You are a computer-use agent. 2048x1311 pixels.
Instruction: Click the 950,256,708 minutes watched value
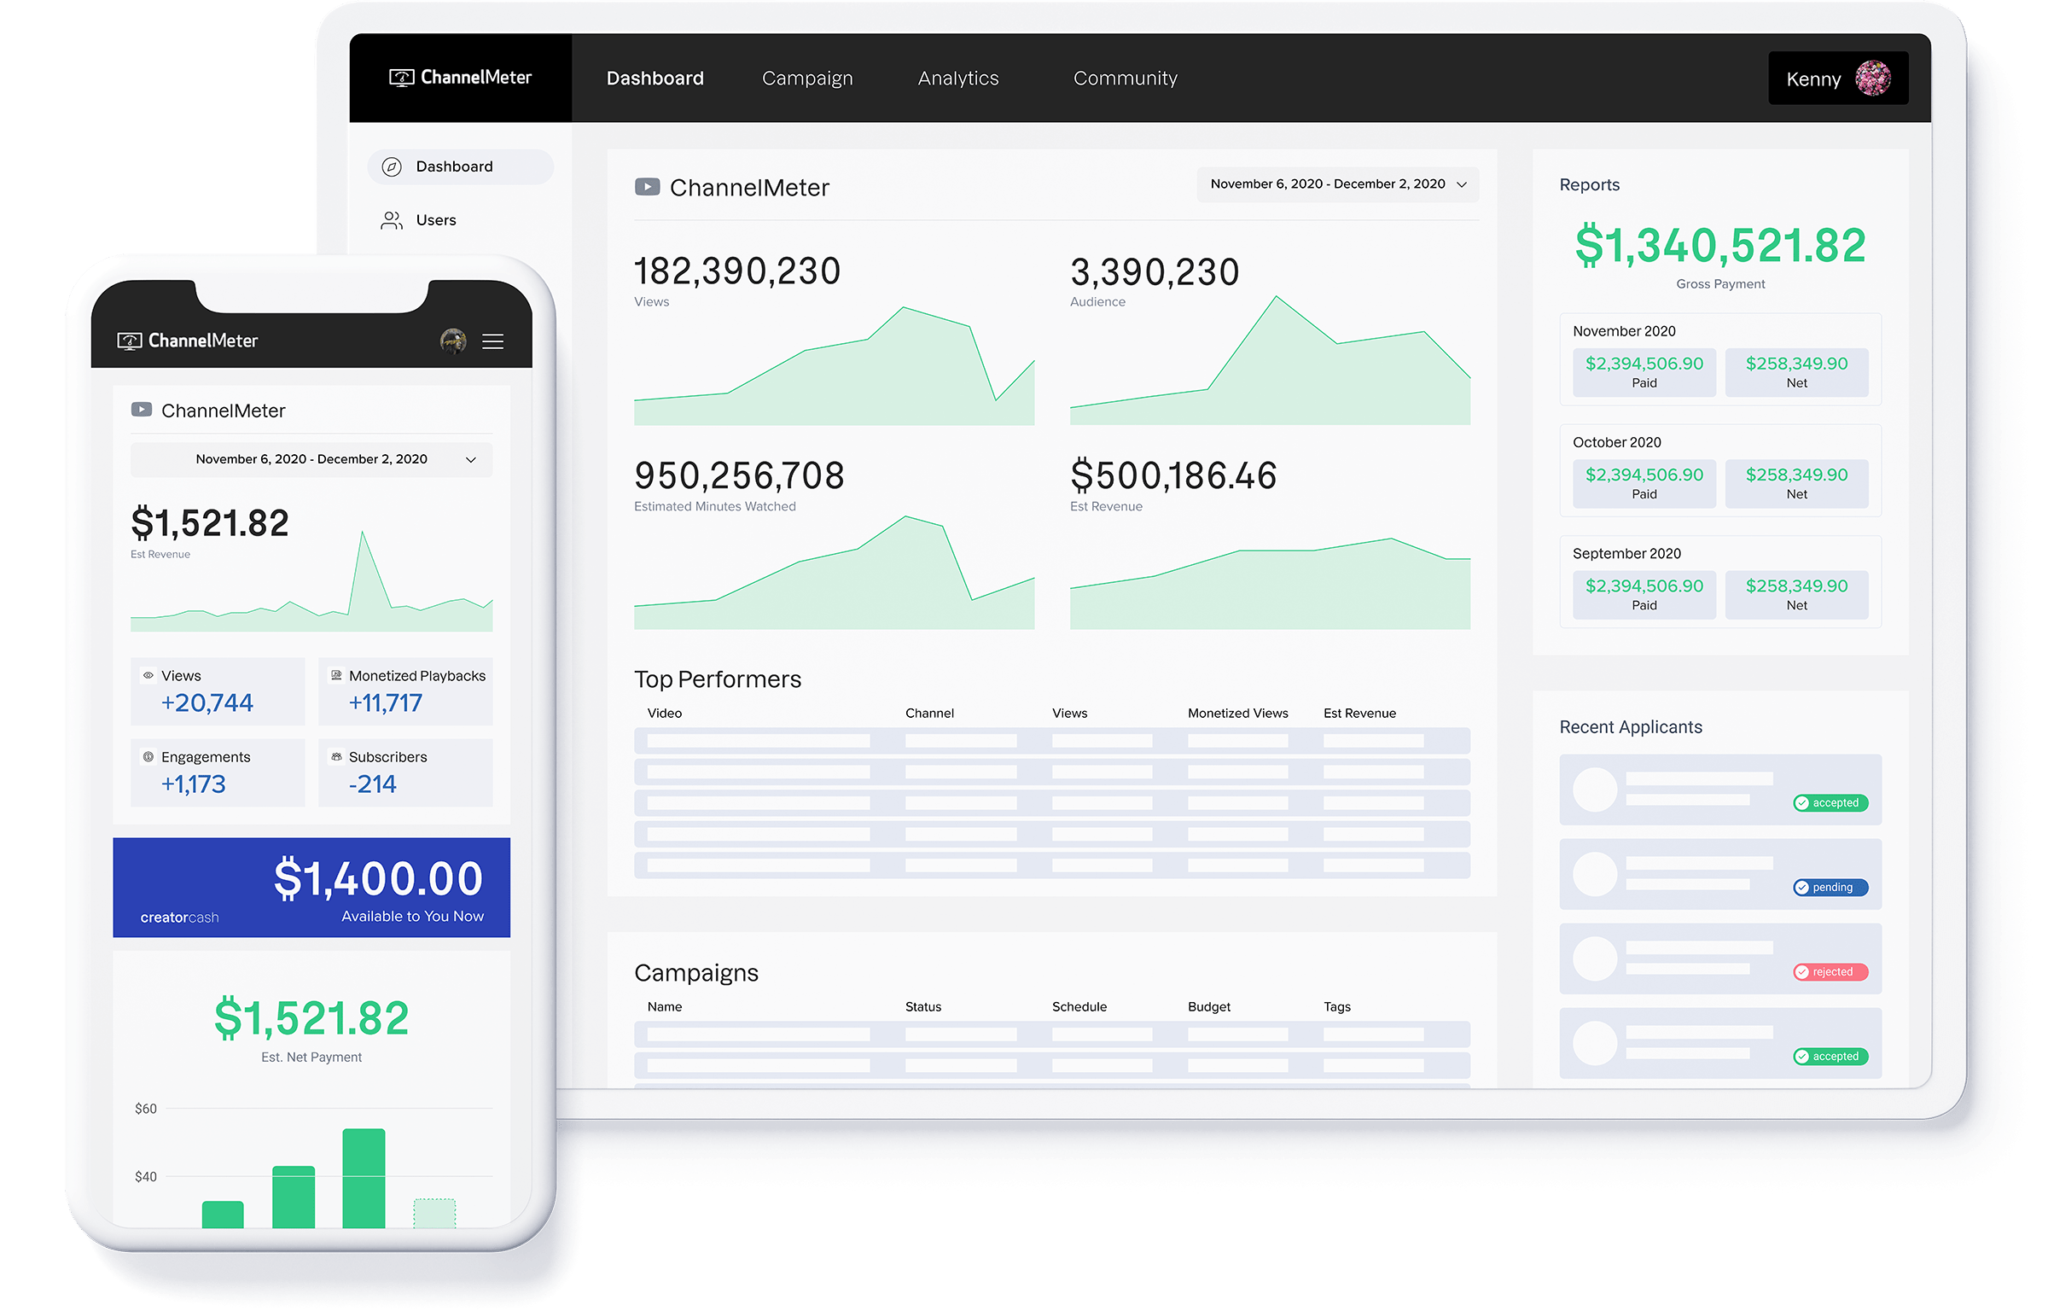point(739,475)
